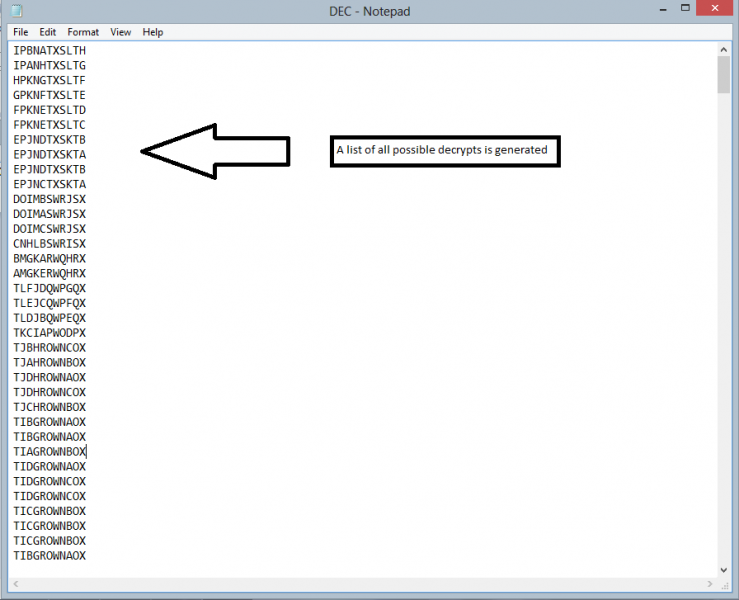739x600 pixels.
Task: Click the horizontal scrollbar right arrow
Action: [x=708, y=582]
